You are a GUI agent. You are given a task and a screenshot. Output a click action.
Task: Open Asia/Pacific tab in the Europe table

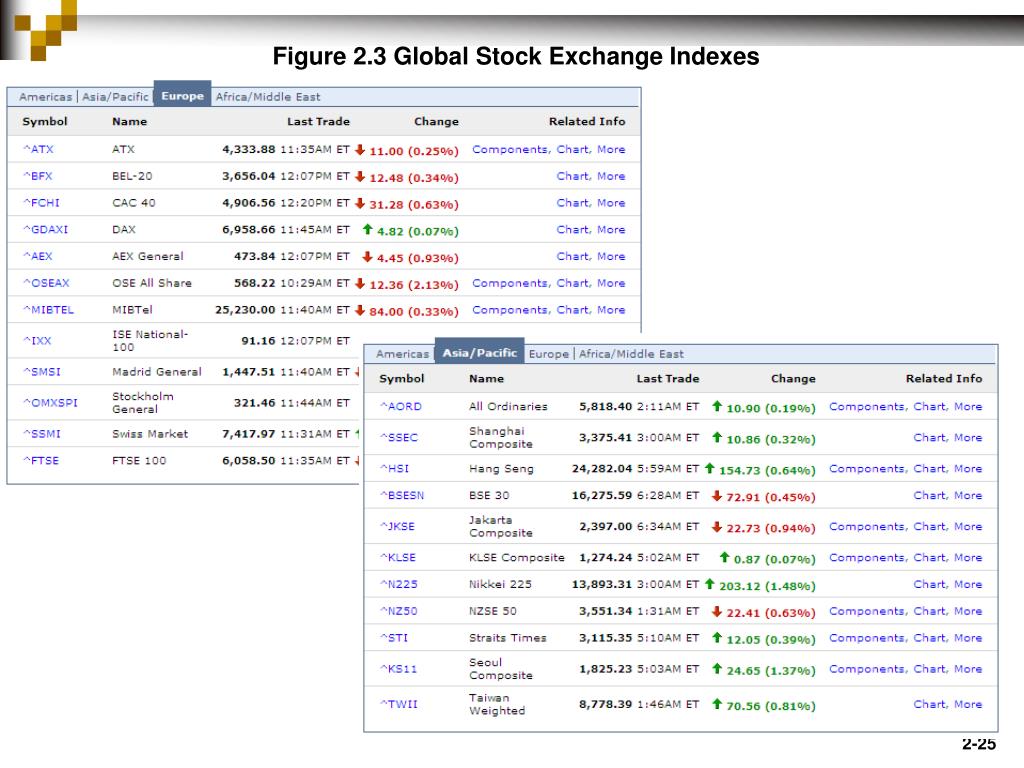point(116,97)
